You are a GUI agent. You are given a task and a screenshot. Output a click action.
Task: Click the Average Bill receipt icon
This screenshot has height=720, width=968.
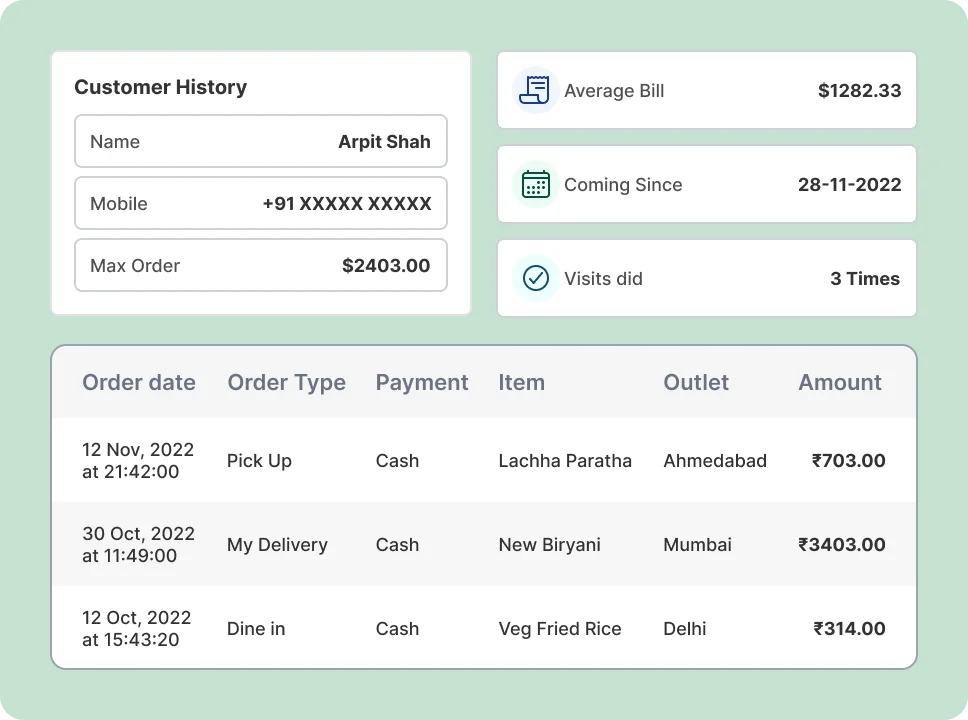(535, 90)
